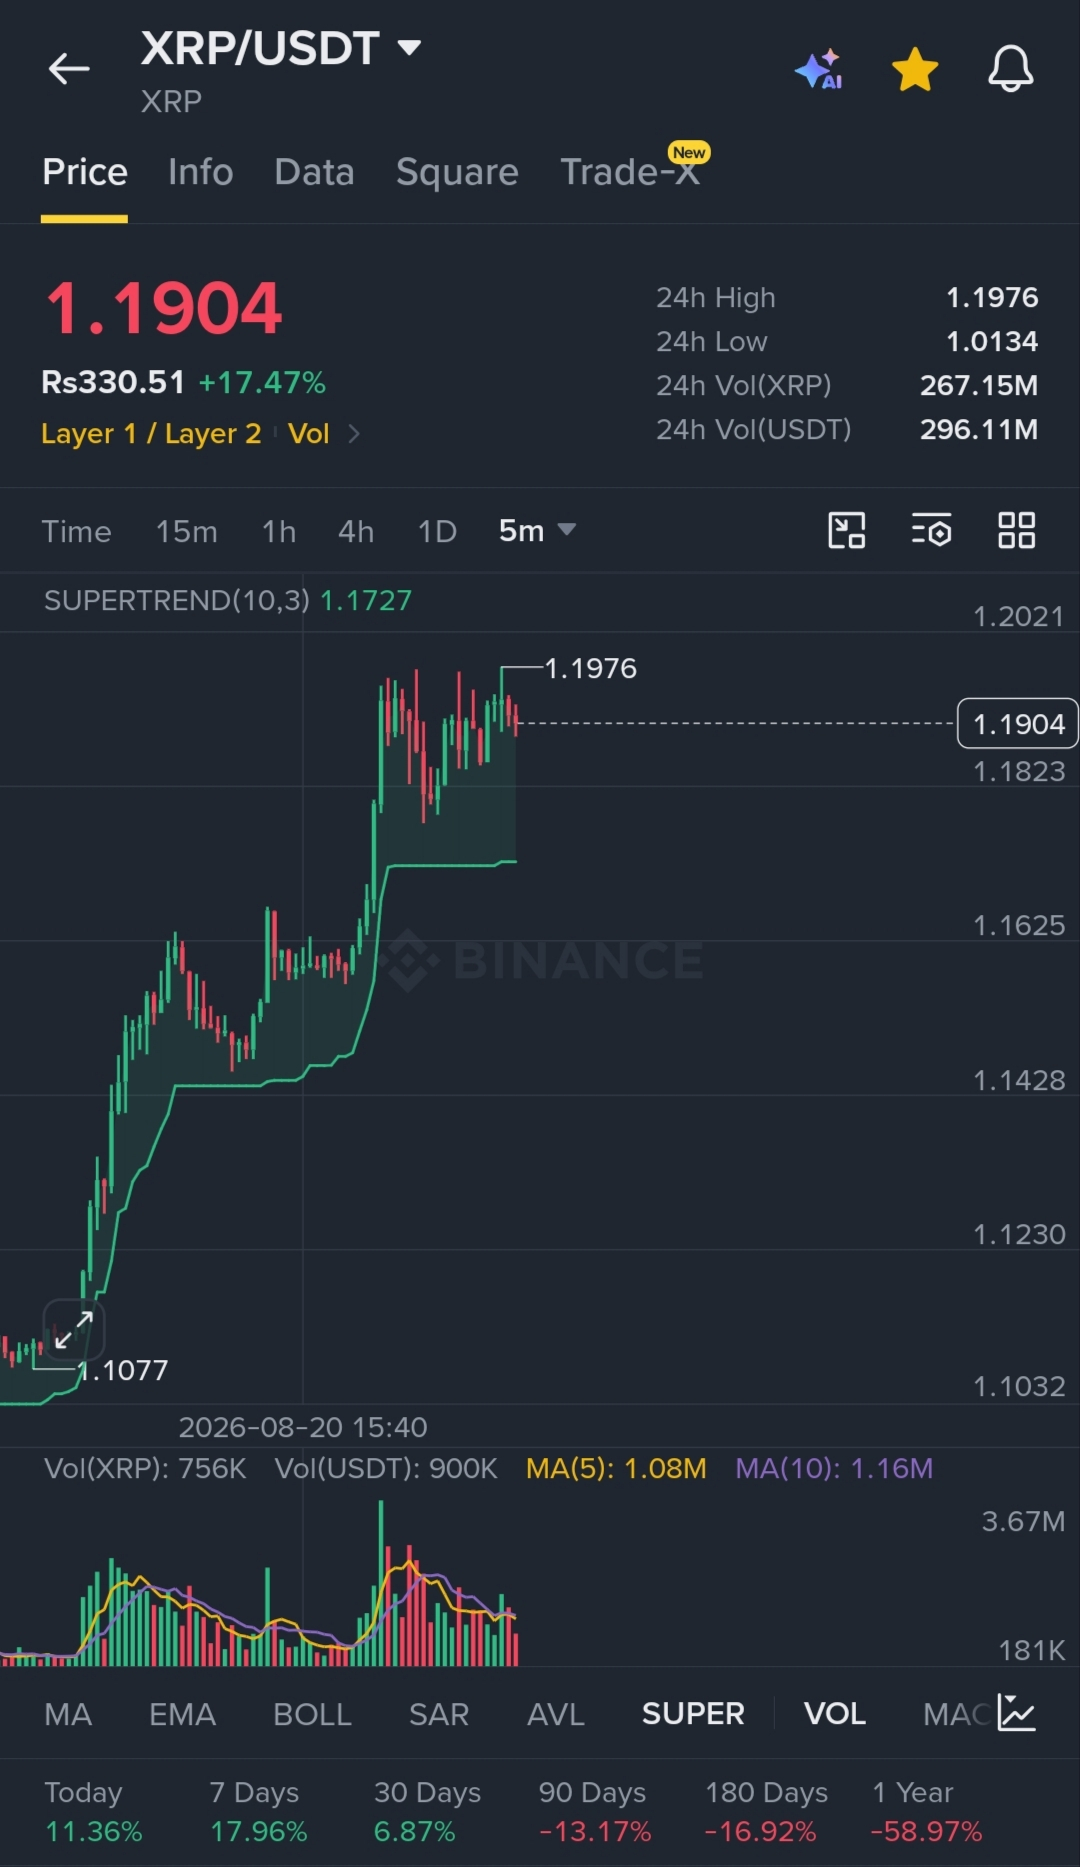Tap the 180 Days -16.92% performance
1080x1867 pixels.
tap(766, 1811)
